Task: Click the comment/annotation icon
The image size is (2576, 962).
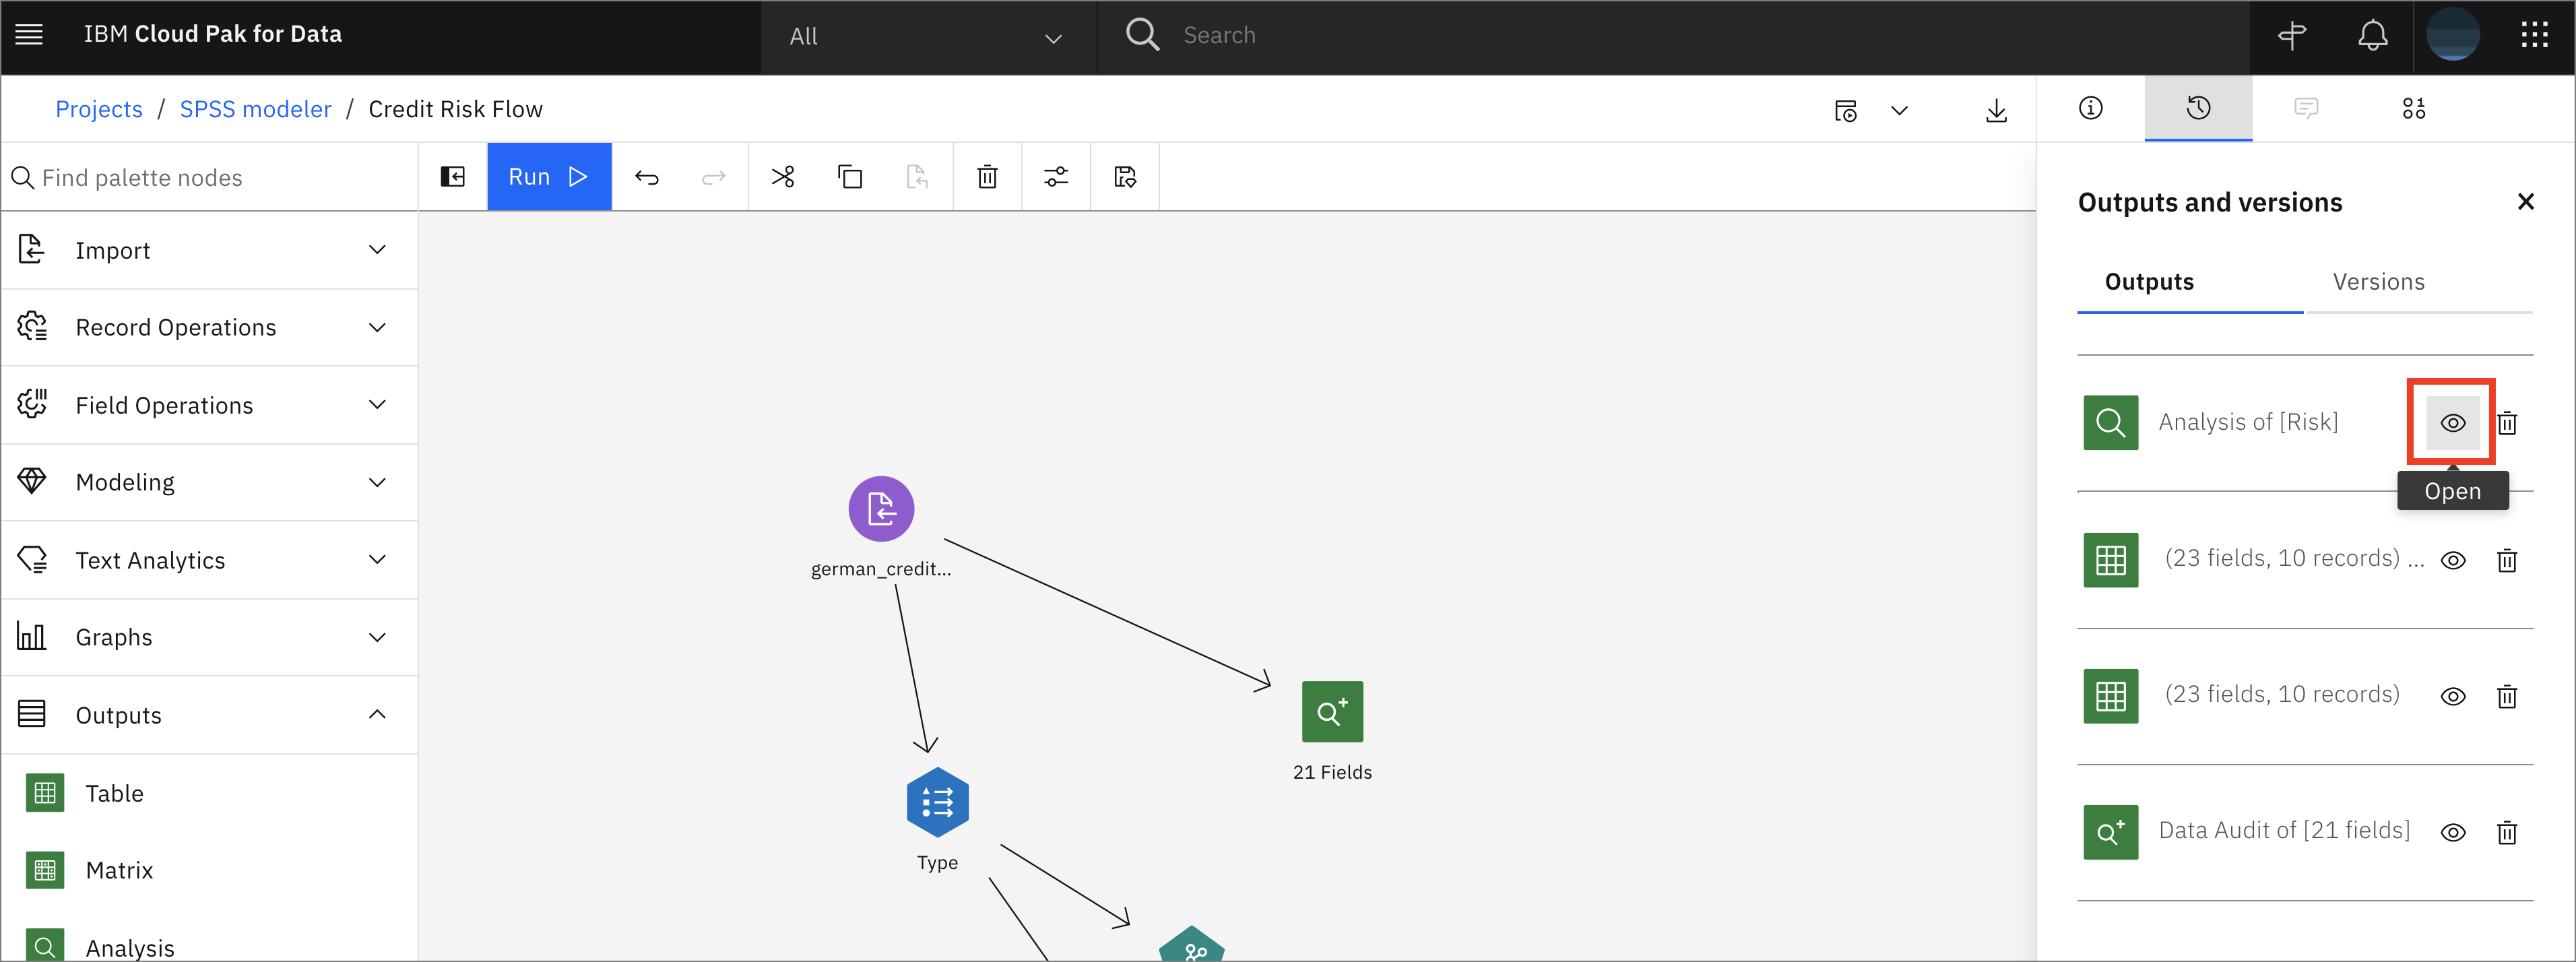Action: 2307,108
